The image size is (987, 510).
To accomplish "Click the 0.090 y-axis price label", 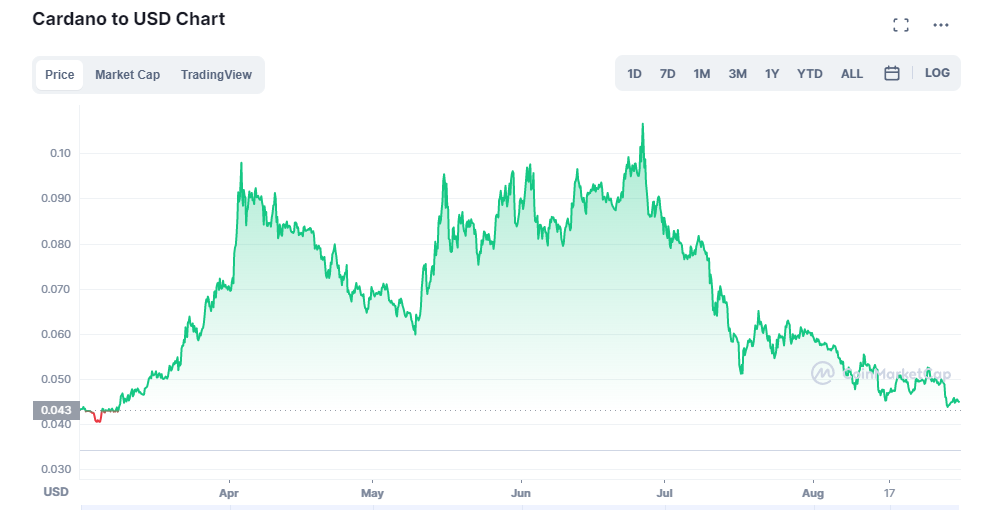I will [56, 198].
